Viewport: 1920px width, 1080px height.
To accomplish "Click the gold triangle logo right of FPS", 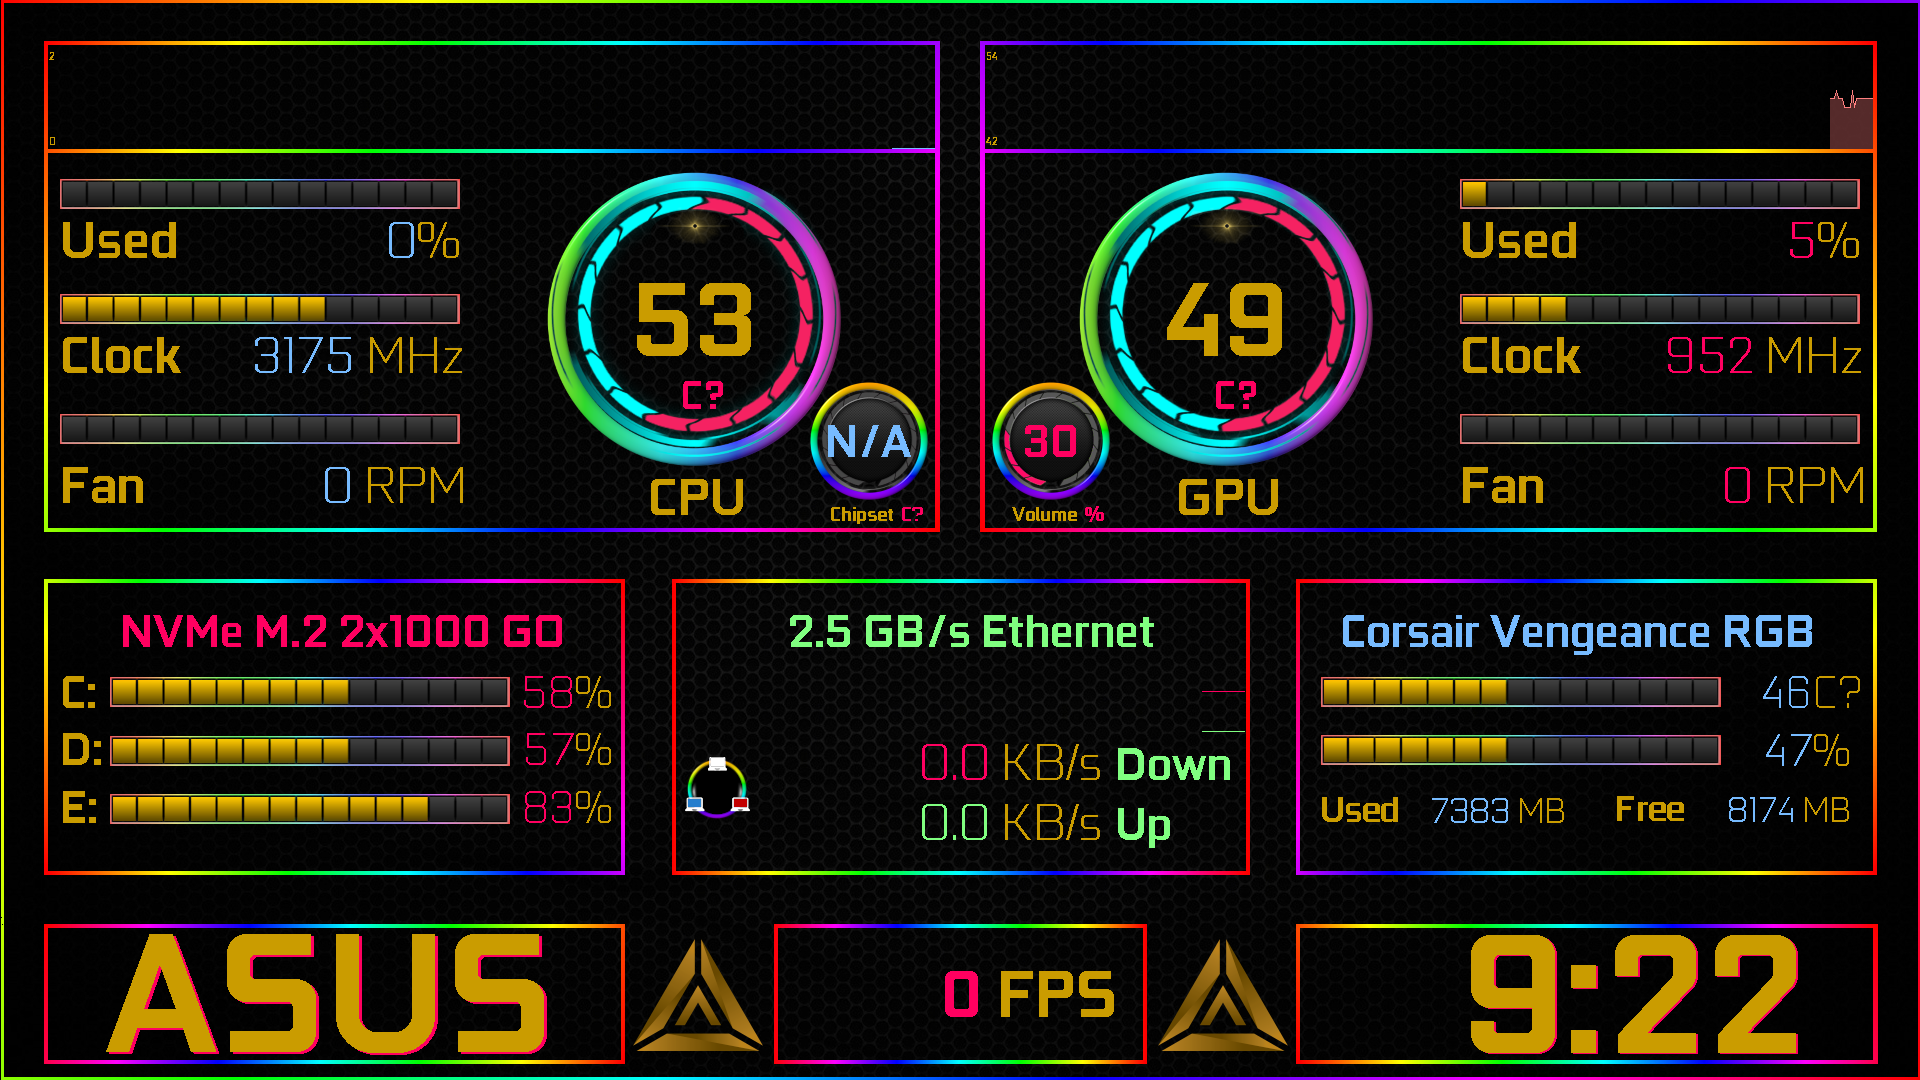I will tap(1222, 995).
